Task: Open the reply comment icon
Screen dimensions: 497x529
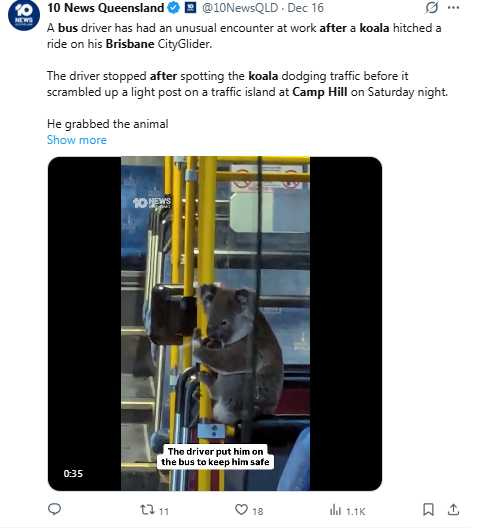Action: pyautogui.click(x=54, y=509)
